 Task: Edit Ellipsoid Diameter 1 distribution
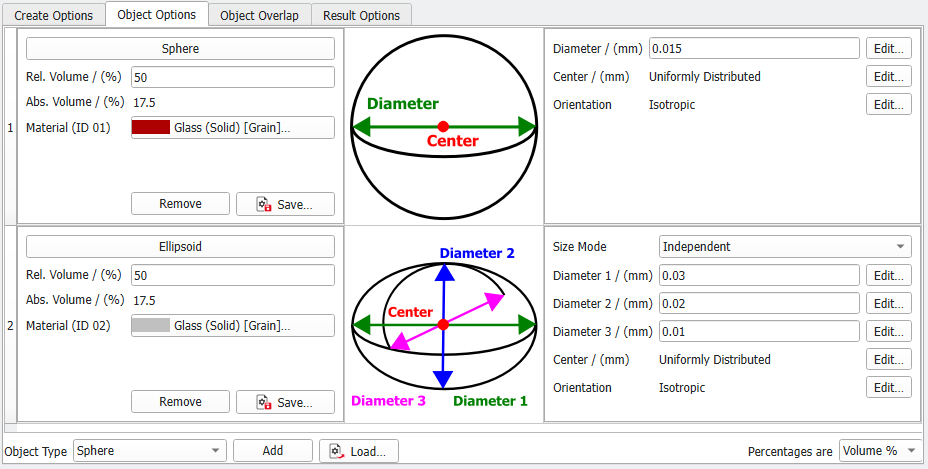889,275
